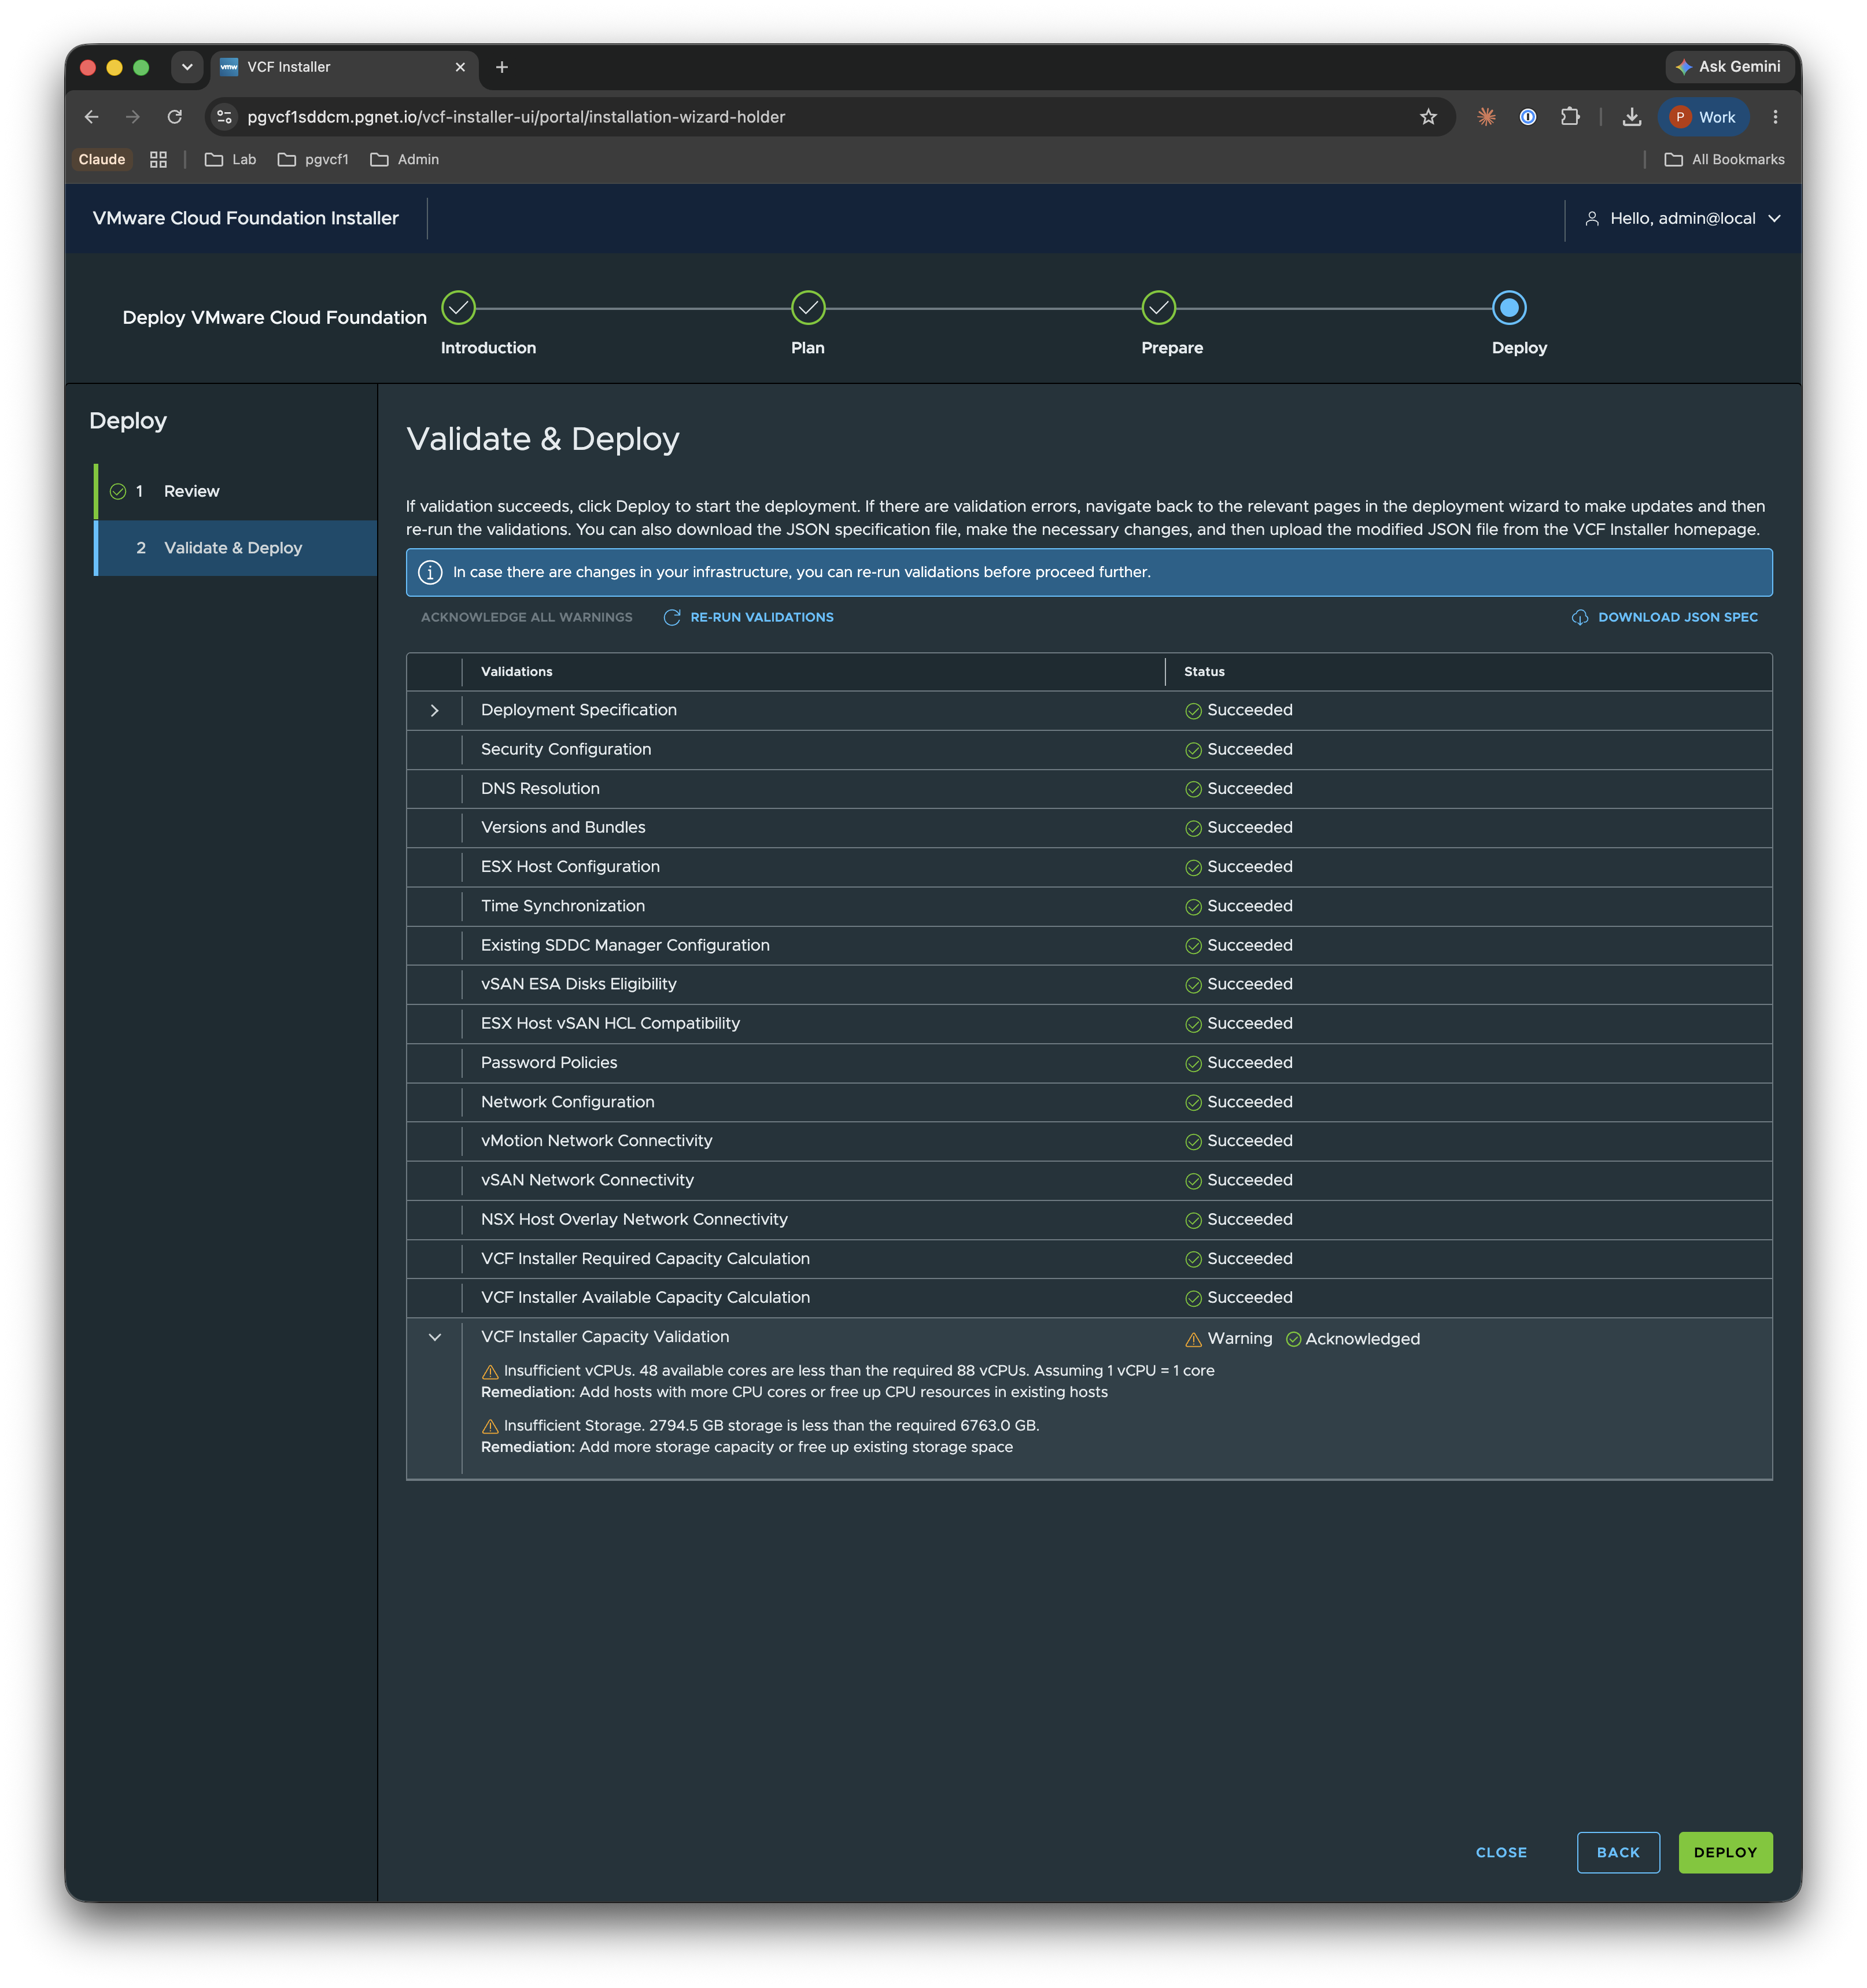Click the Security Configuration row
Viewport: 1867px width, 1988px height.
(x=1089, y=750)
